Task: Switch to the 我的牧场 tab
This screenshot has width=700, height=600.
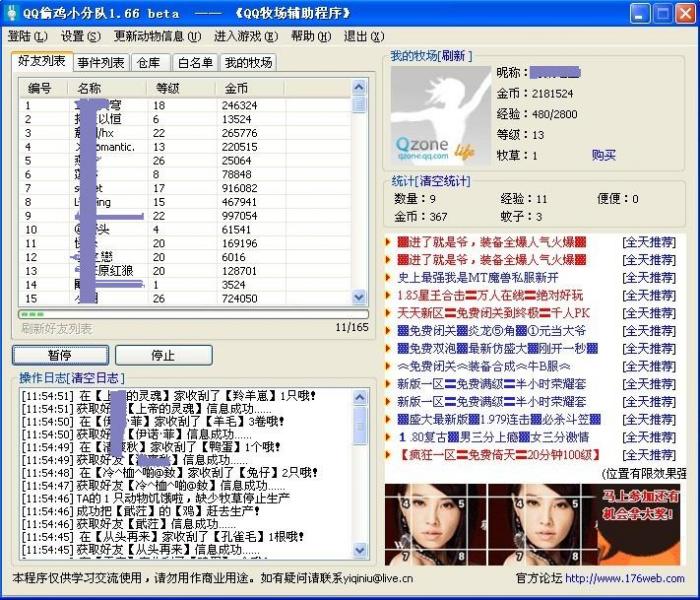Action: tap(249, 62)
